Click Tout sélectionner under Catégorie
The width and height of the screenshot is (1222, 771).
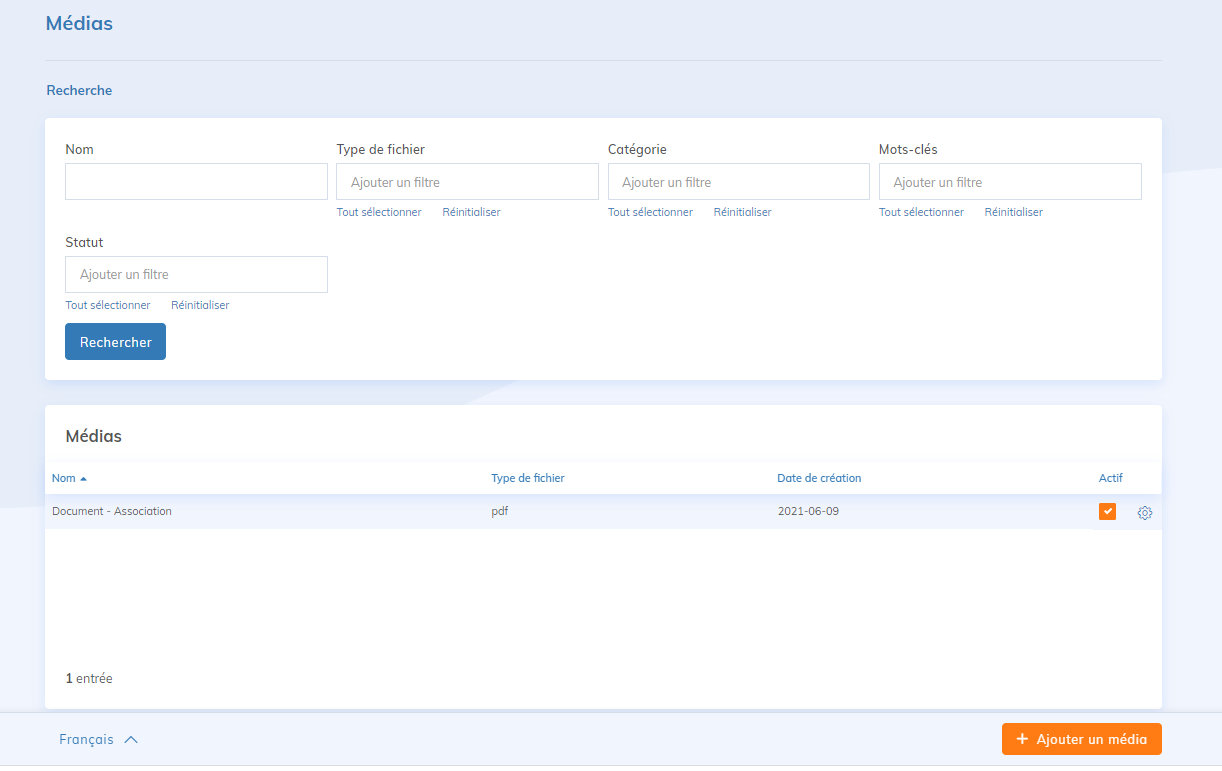(x=650, y=212)
